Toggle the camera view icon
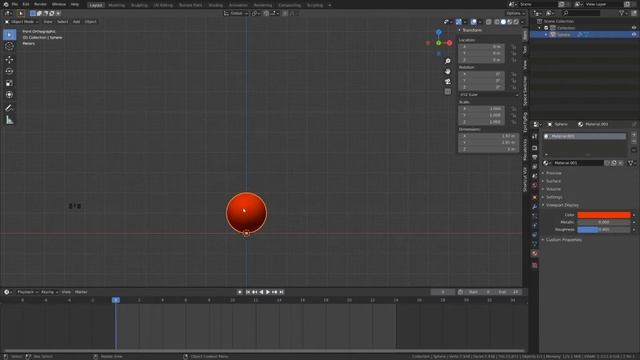The width and height of the screenshot is (640, 360). click(448, 82)
